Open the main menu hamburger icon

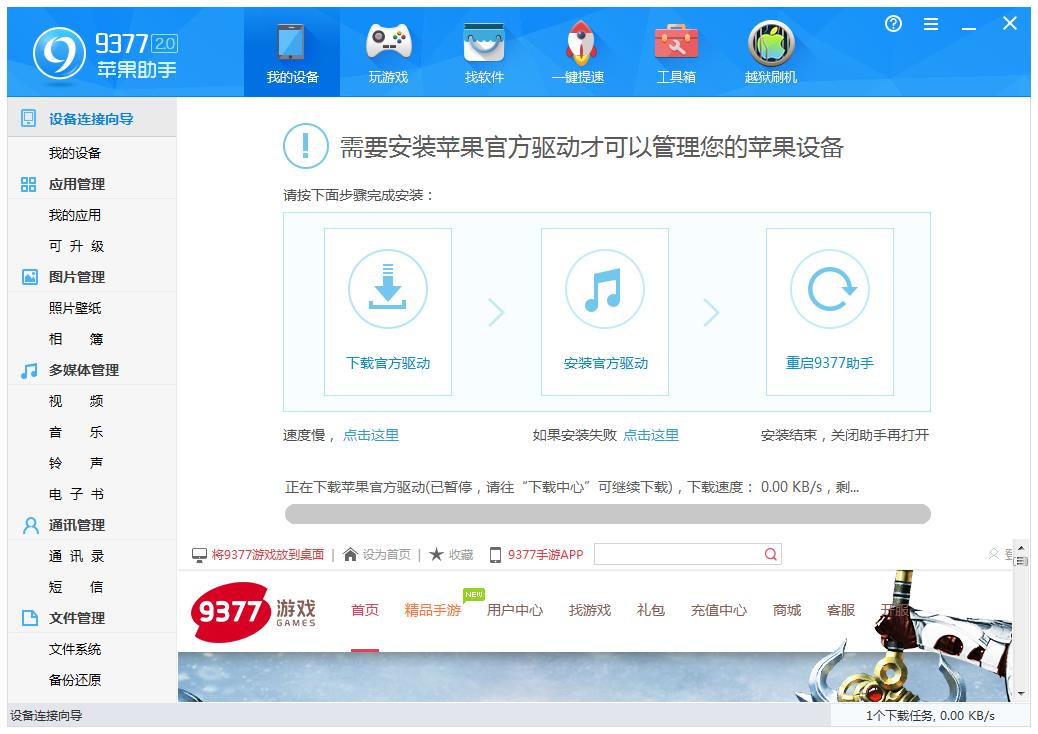pos(931,24)
